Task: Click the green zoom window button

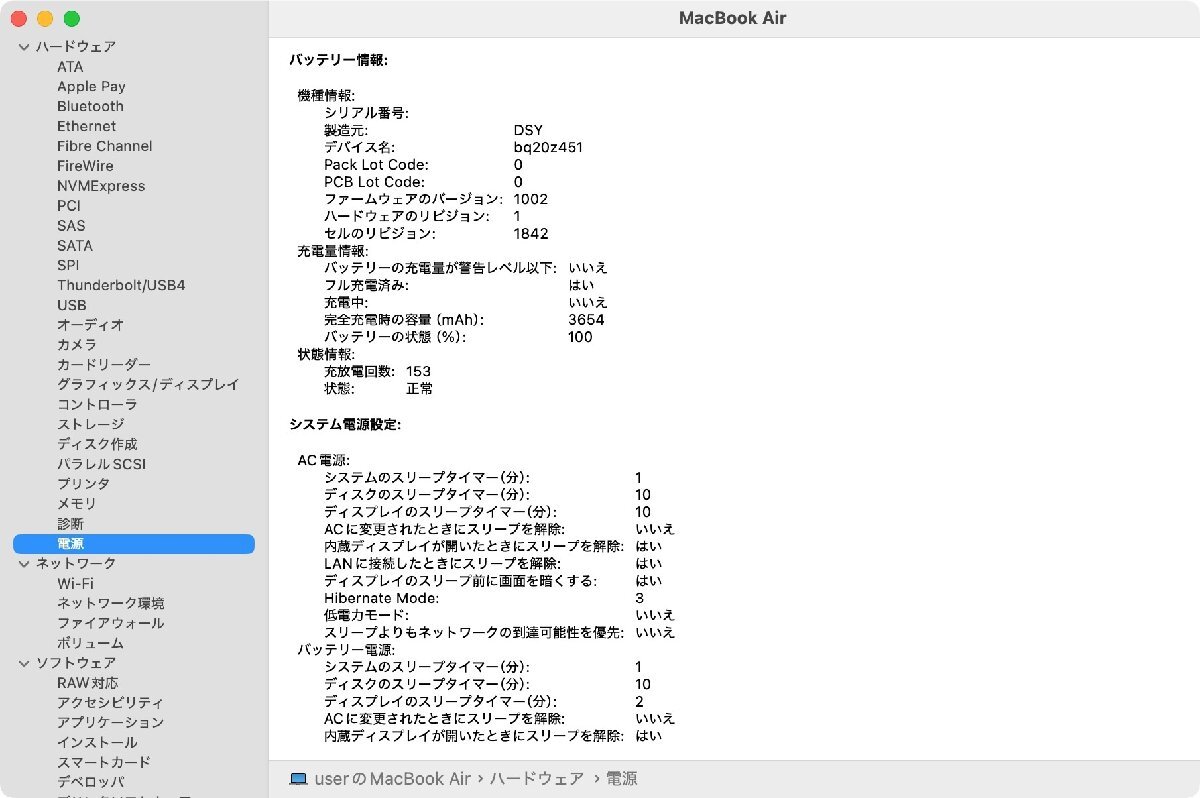Action: coord(71,19)
